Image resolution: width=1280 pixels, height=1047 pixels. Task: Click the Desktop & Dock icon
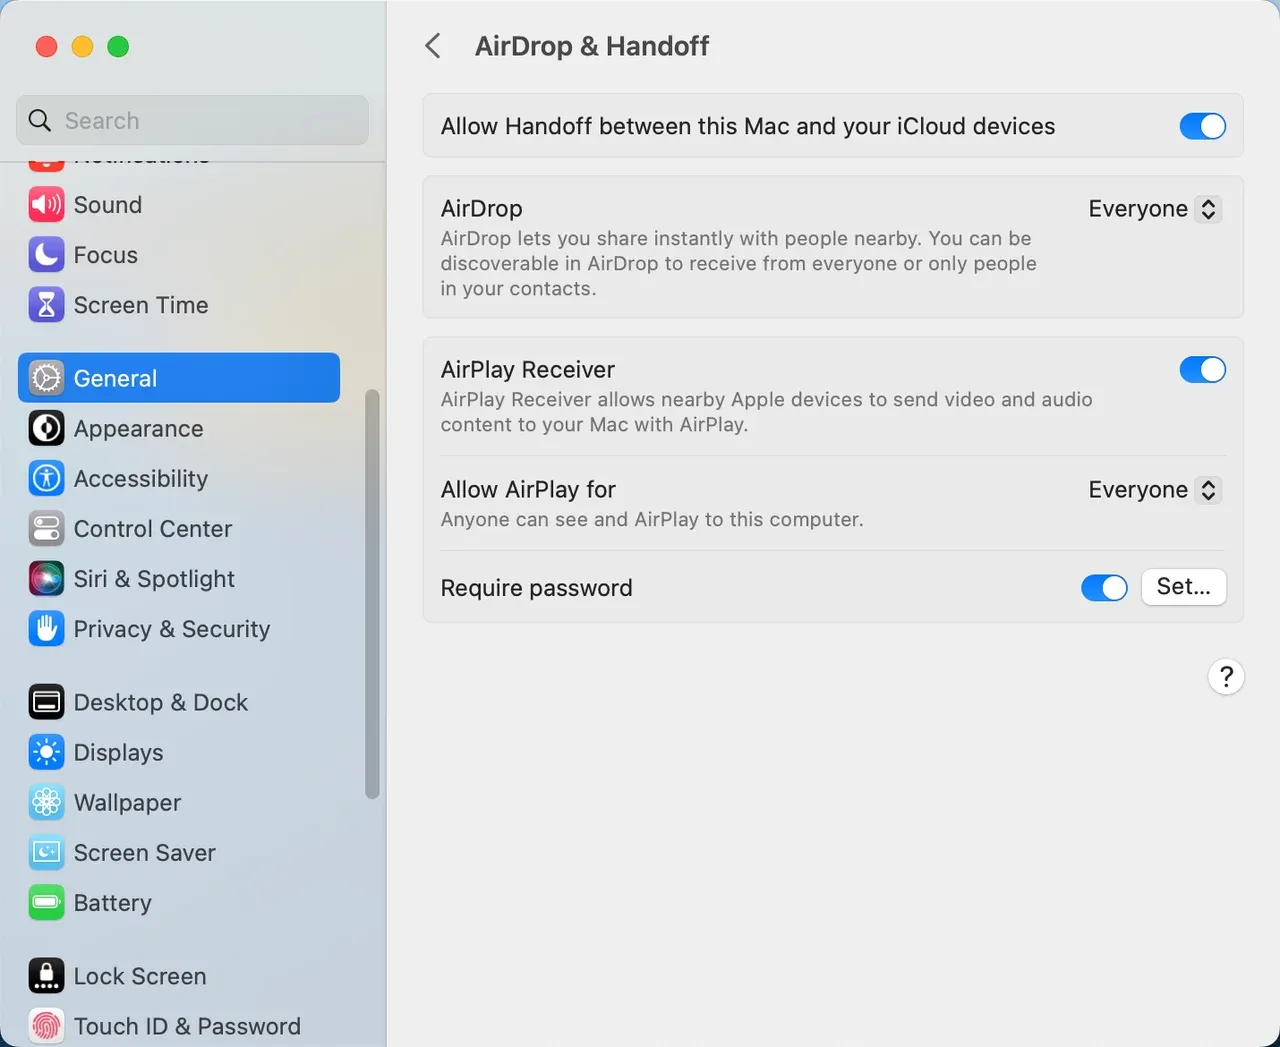[46, 702]
